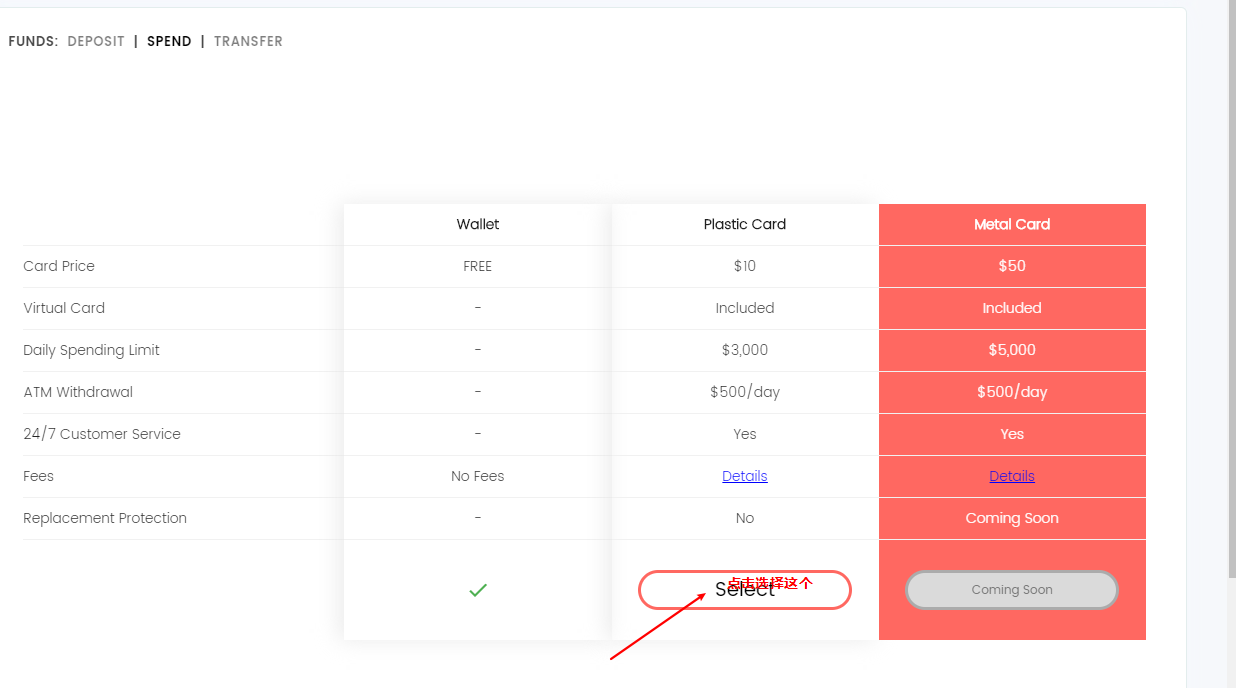This screenshot has width=1236, height=688.
Task: Open the Plastic Card fees Details link
Action: tap(745, 476)
